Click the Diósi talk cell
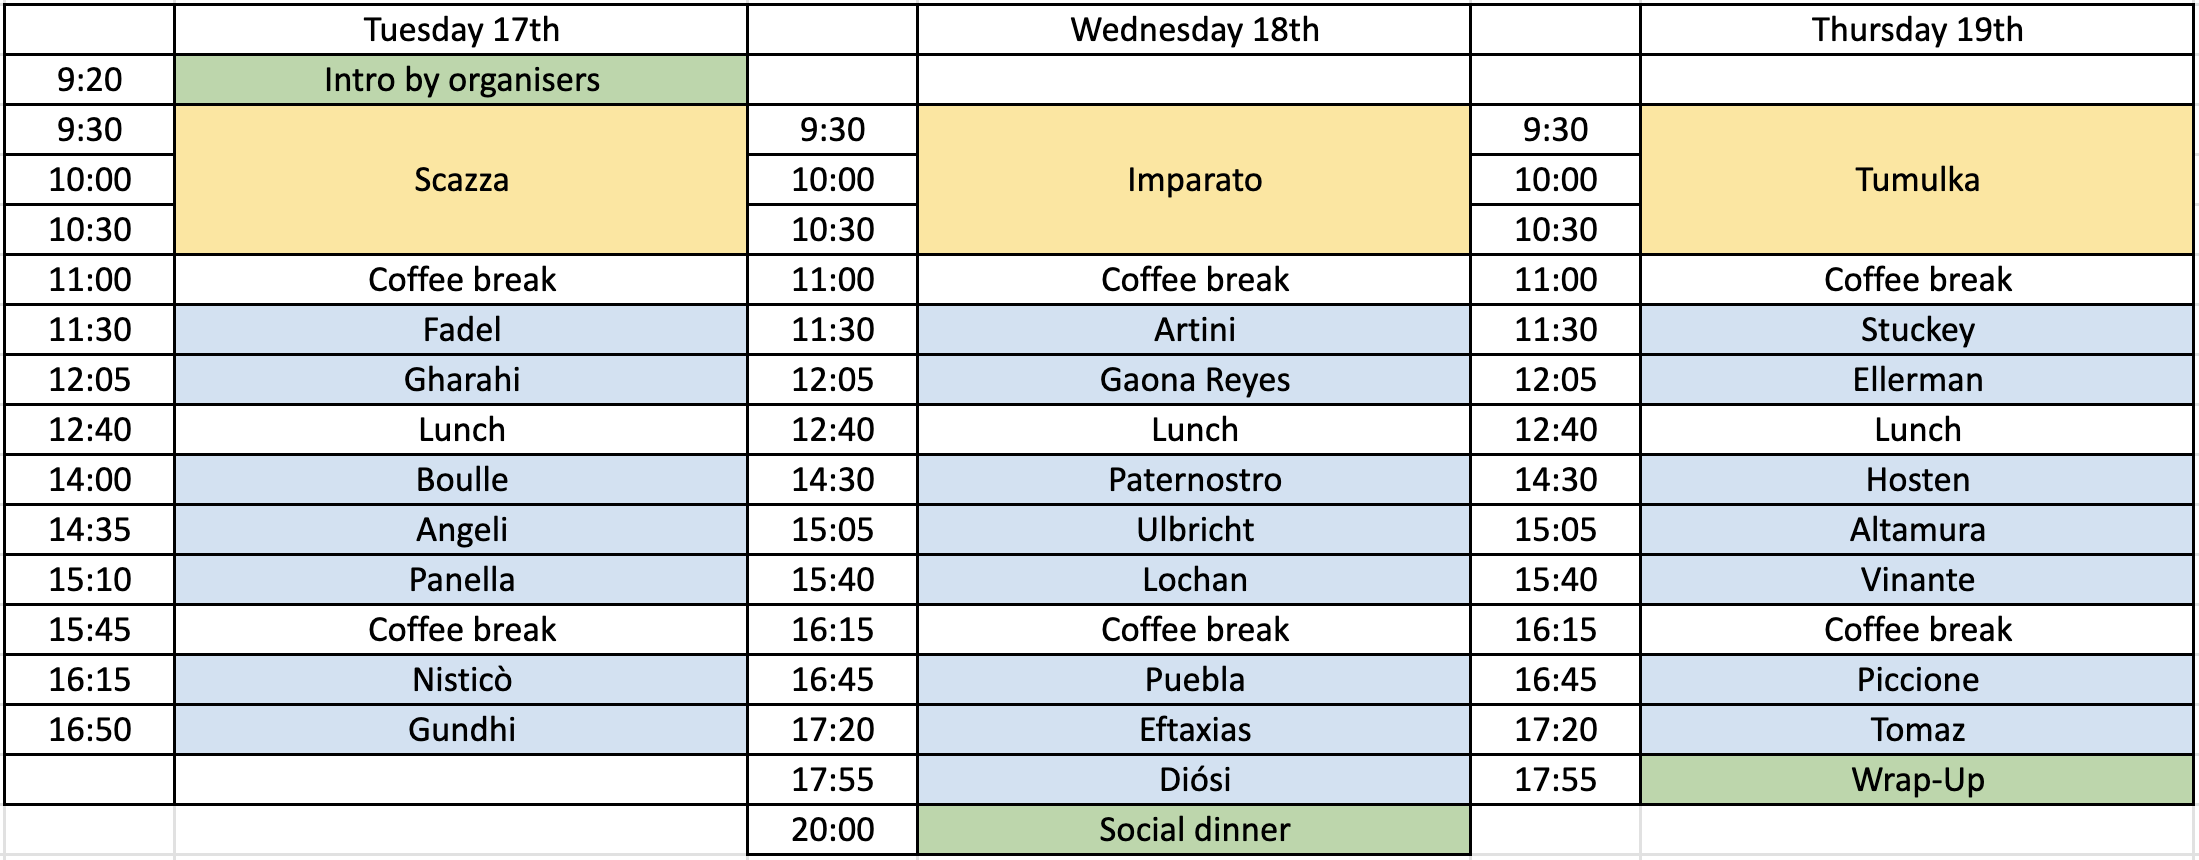 point(1194,780)
